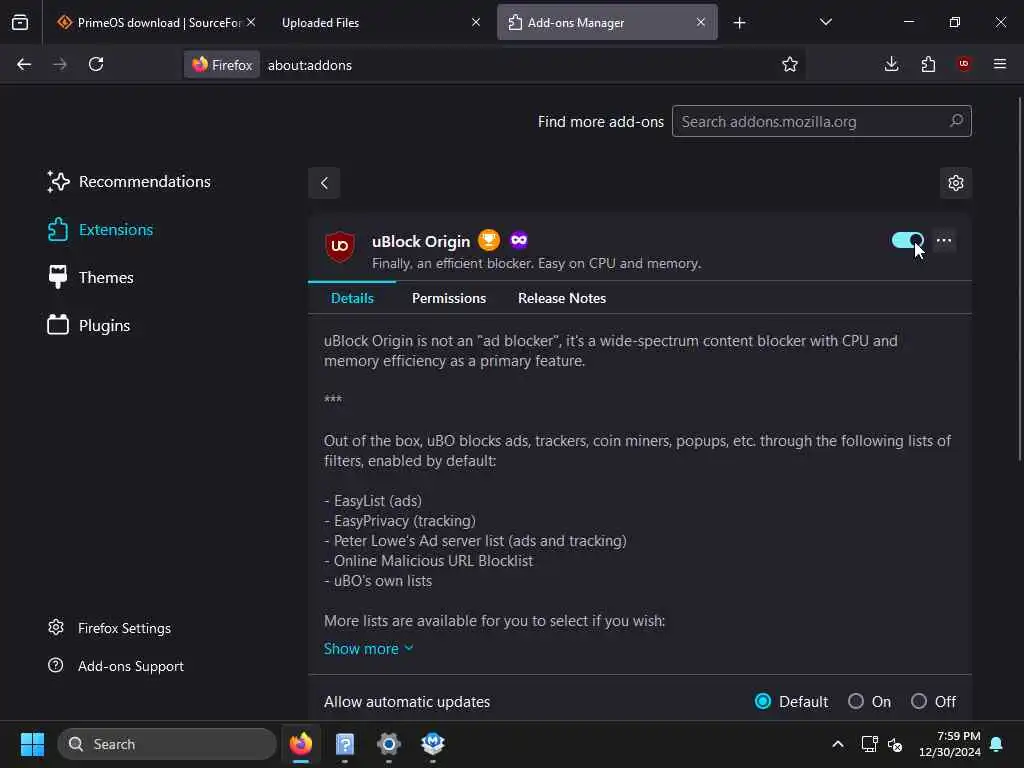Click the purple private browsing mask badge
This screenshot has width=1024, height=768.
pyautogui.click(x=519, y=240)
